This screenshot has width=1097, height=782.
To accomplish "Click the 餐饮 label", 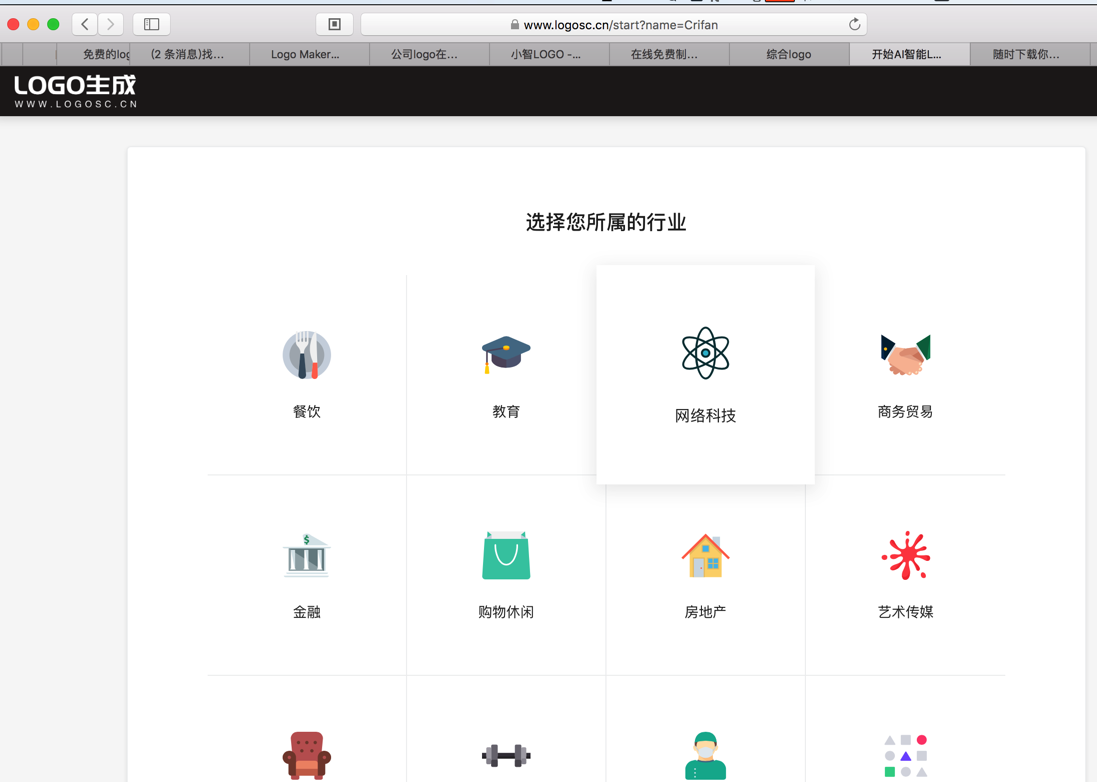I will point(306,411).
